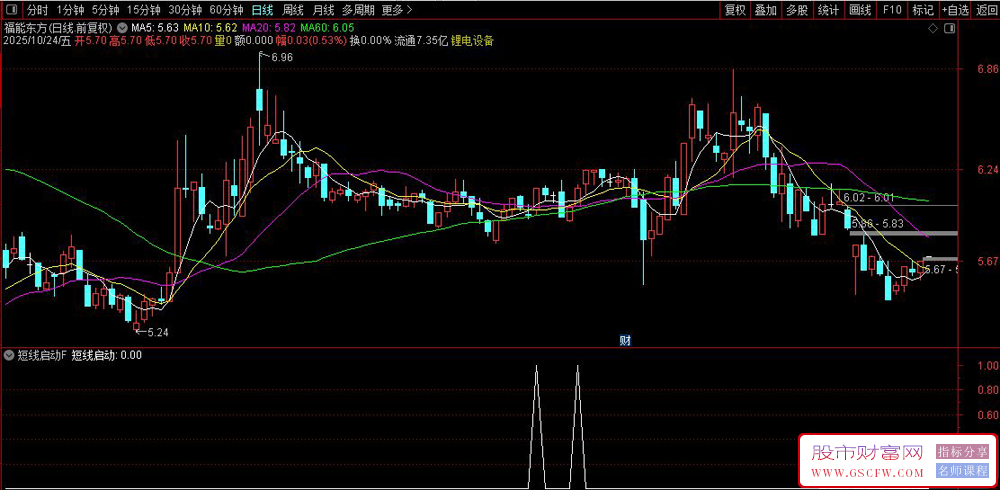The height and width of the screenshot is (490, 1000).
Task: Switch to 分时 chart tab
Action: [x=38, y=10]
